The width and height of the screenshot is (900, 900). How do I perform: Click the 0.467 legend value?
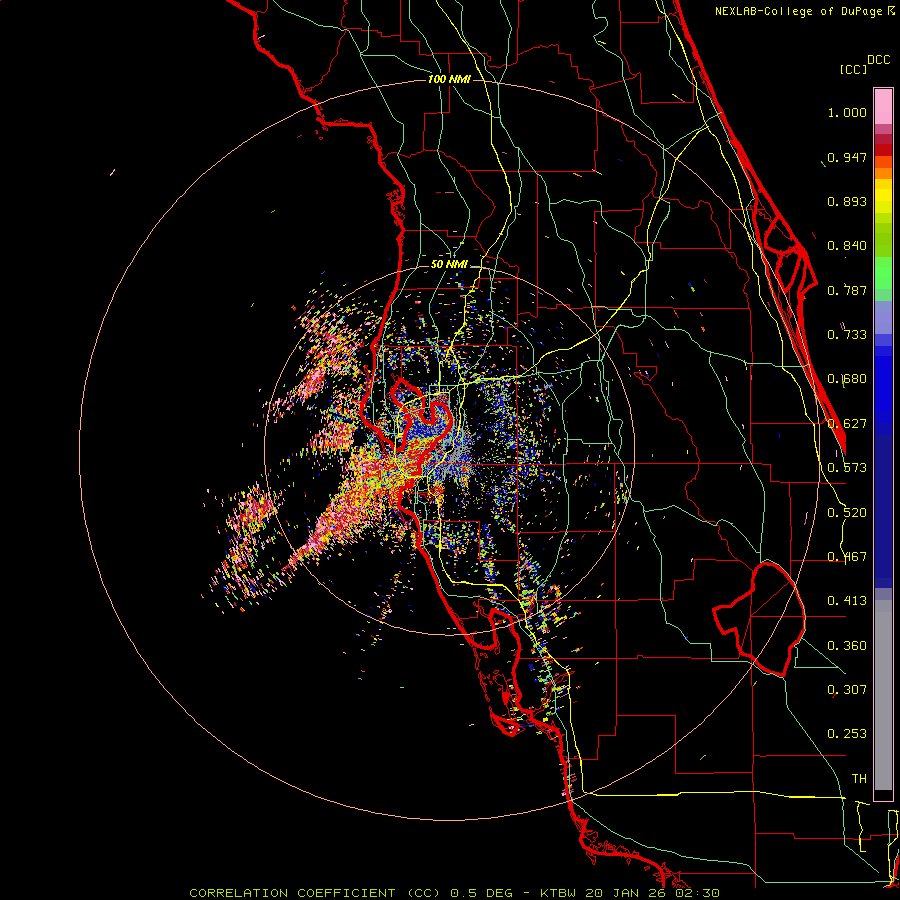[847, 557]
